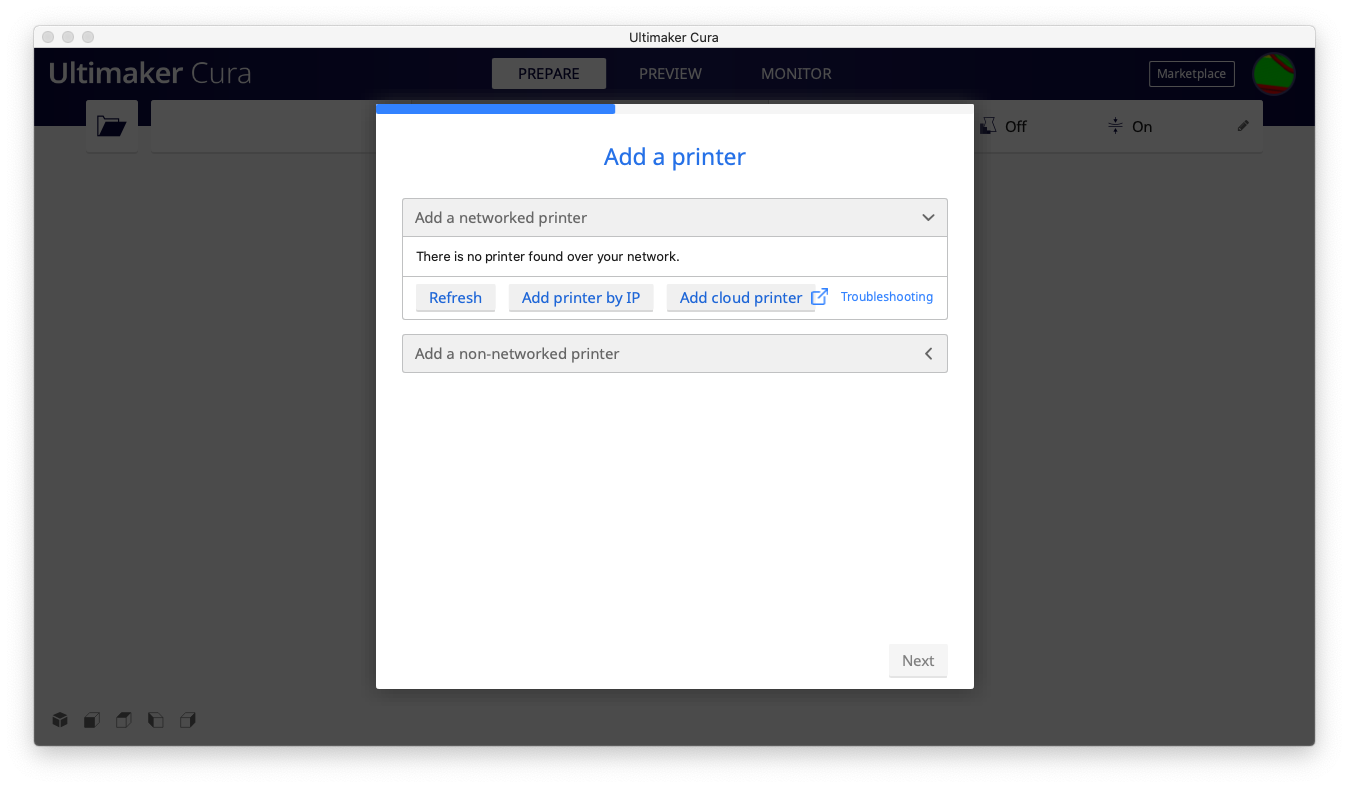Click the 3D view cube icon

60,719
